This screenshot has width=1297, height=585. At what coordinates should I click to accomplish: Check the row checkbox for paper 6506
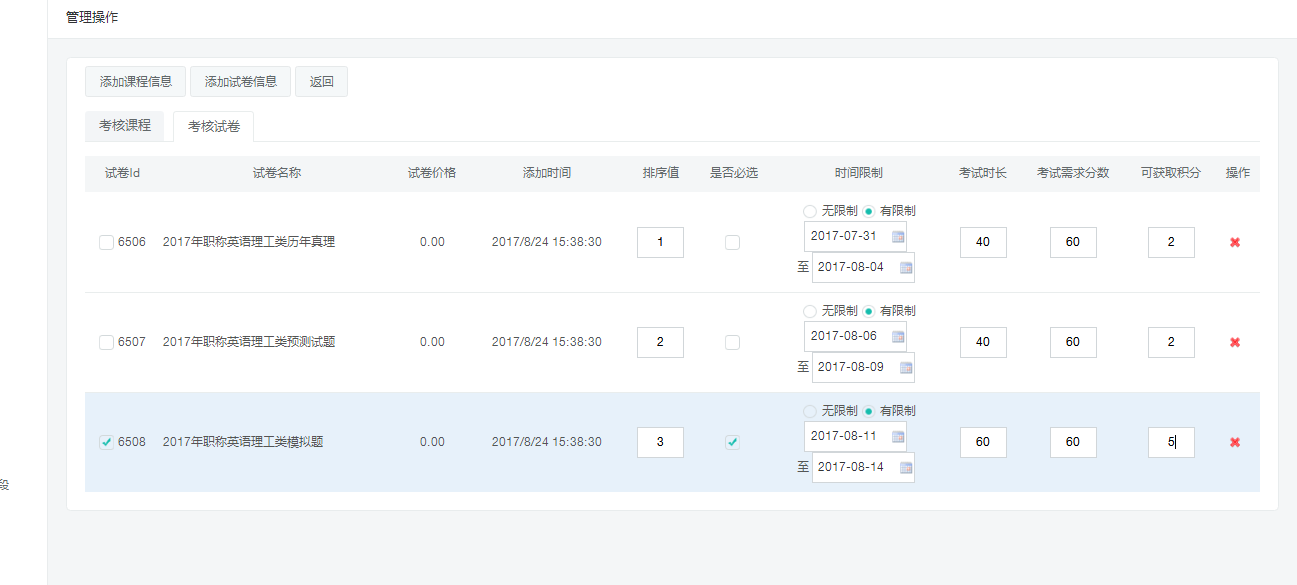click(107, 242)
